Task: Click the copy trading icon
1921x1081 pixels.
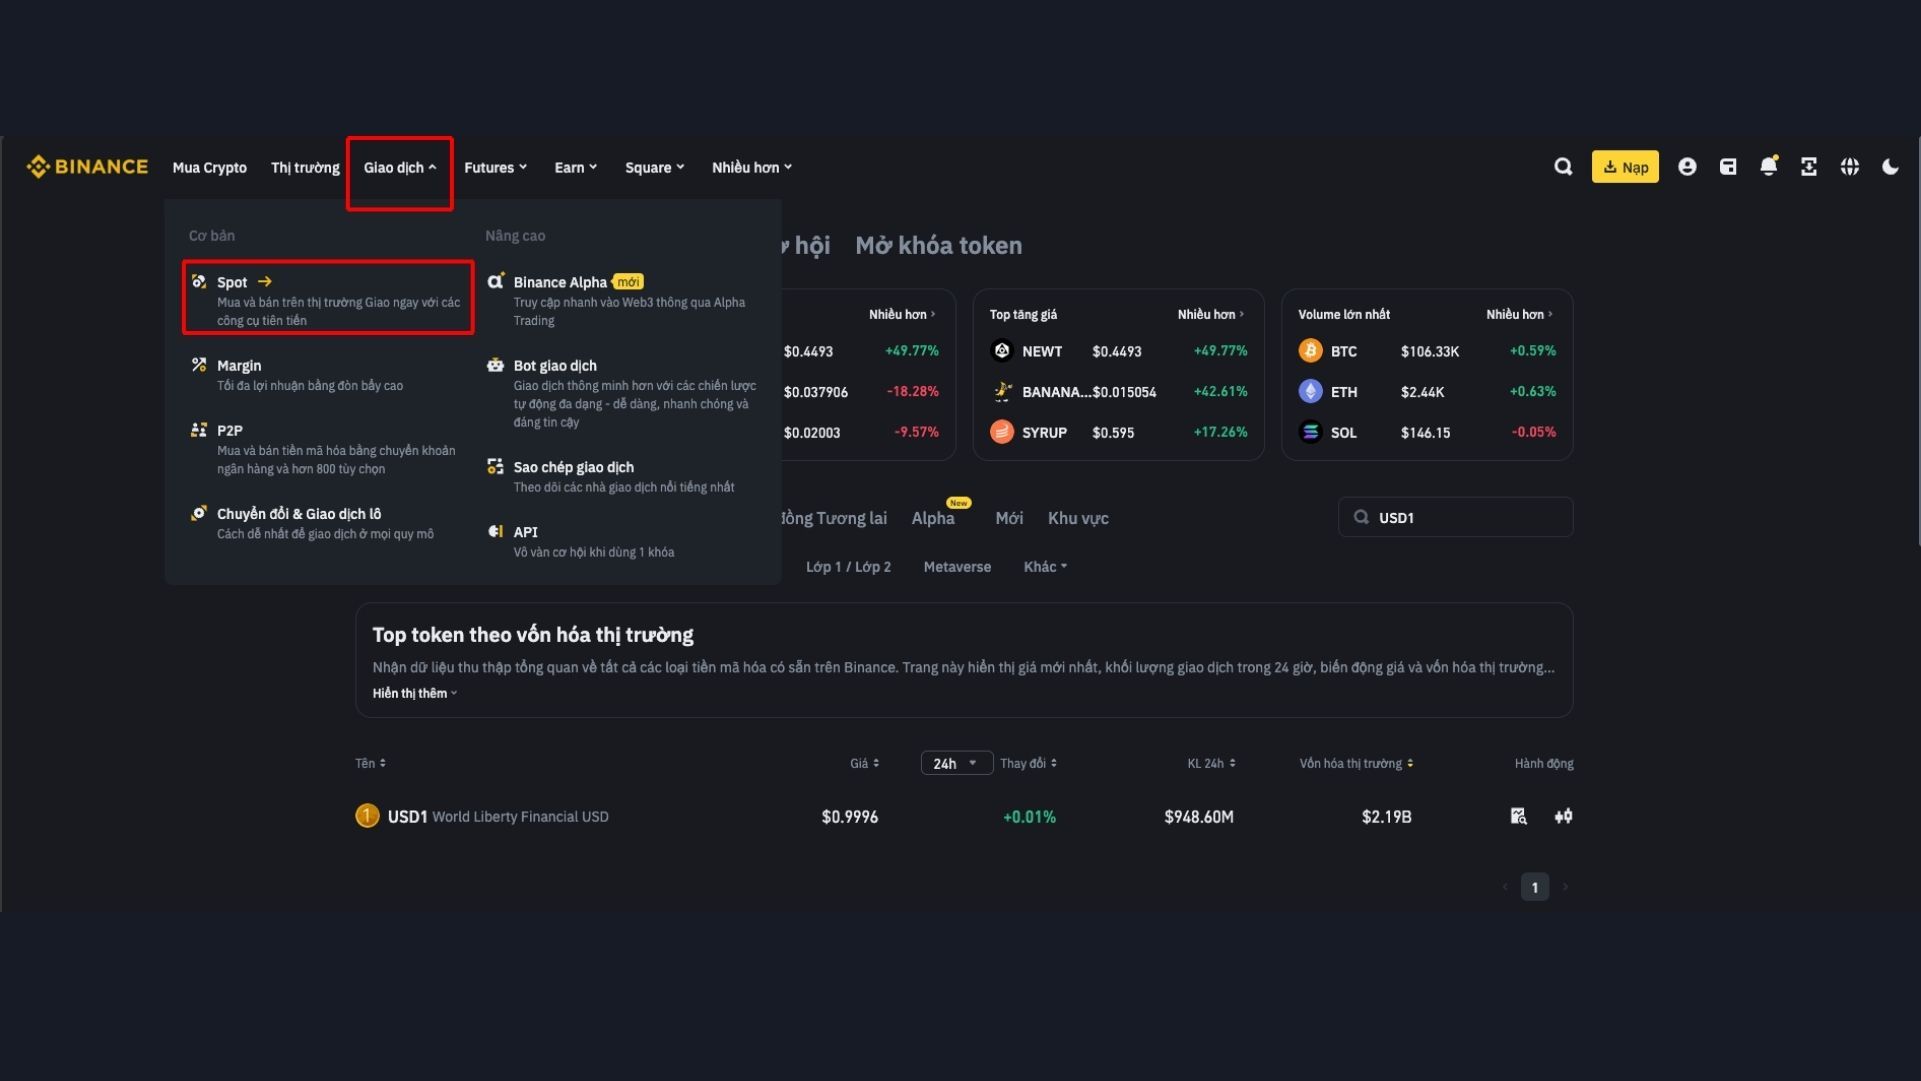Action: pos(495,467)
